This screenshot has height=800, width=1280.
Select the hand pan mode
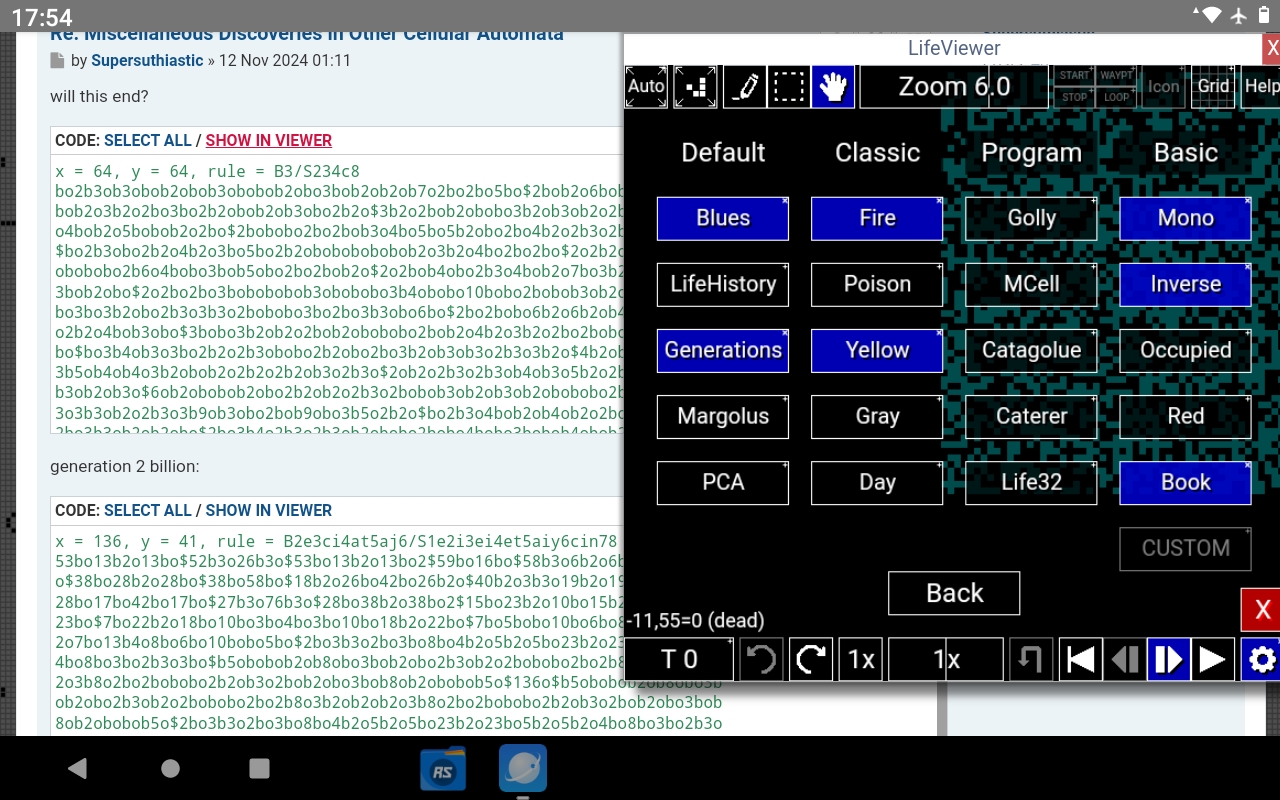click(x=833, y=87)
